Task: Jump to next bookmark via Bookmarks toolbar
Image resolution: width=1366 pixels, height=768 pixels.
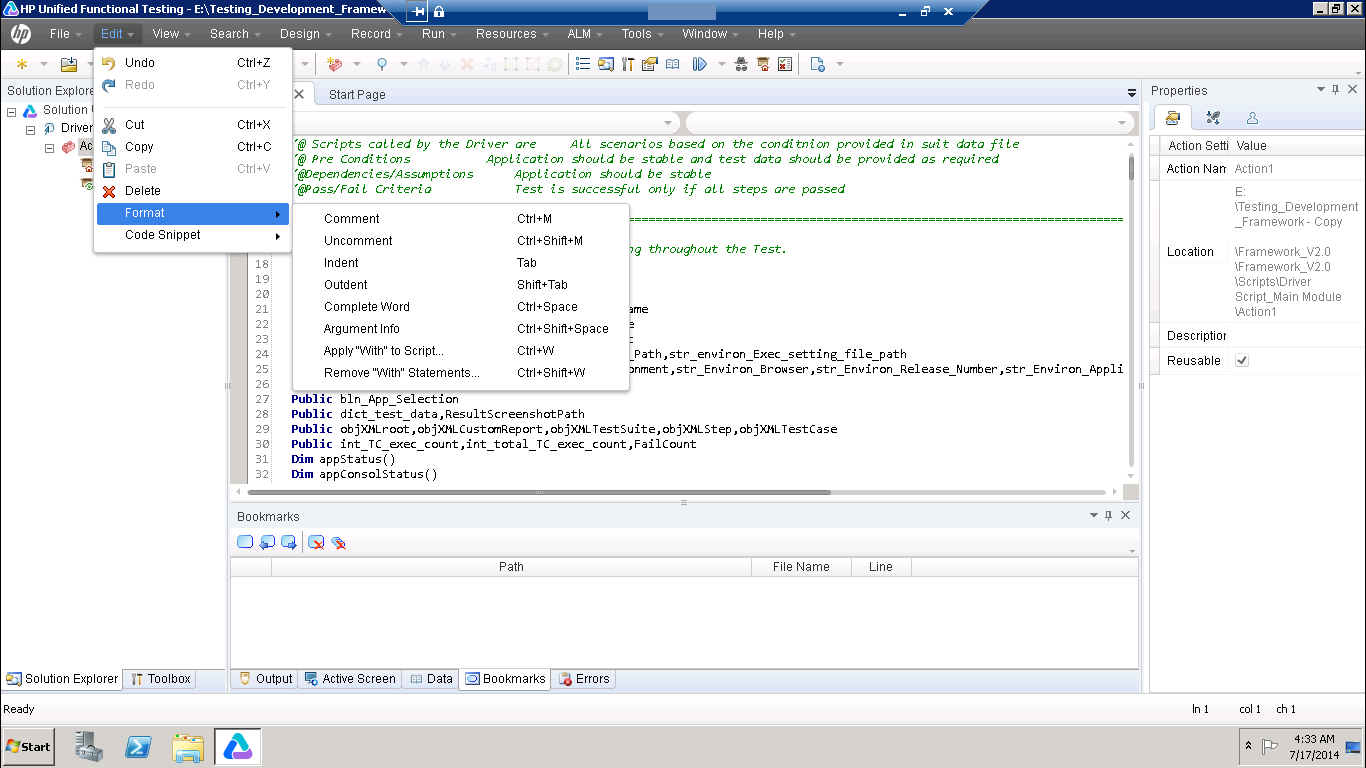Action: [x=289, y=542]
